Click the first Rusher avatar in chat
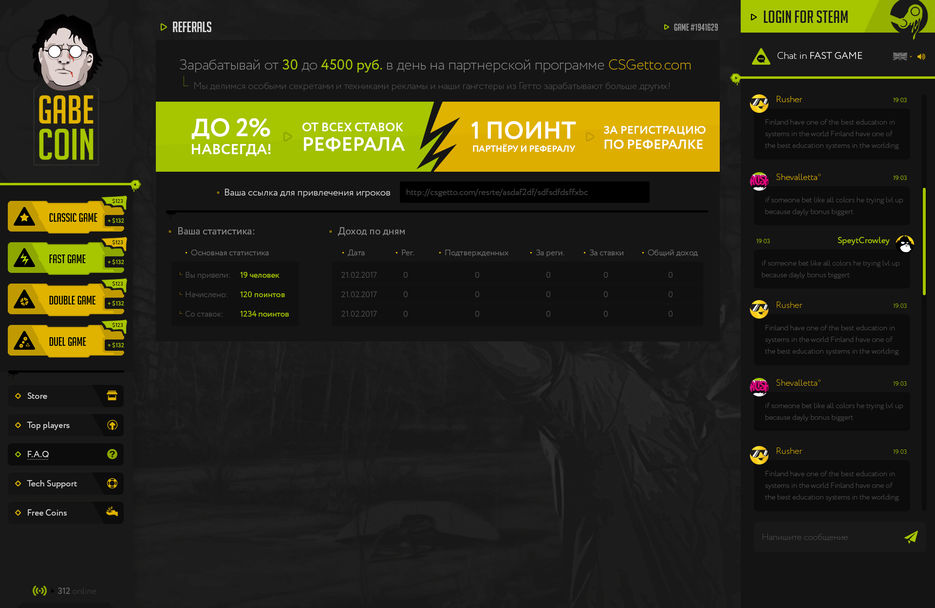Viewport: 935px width, 608px height. pyautogui.click(x=759, y=103)
